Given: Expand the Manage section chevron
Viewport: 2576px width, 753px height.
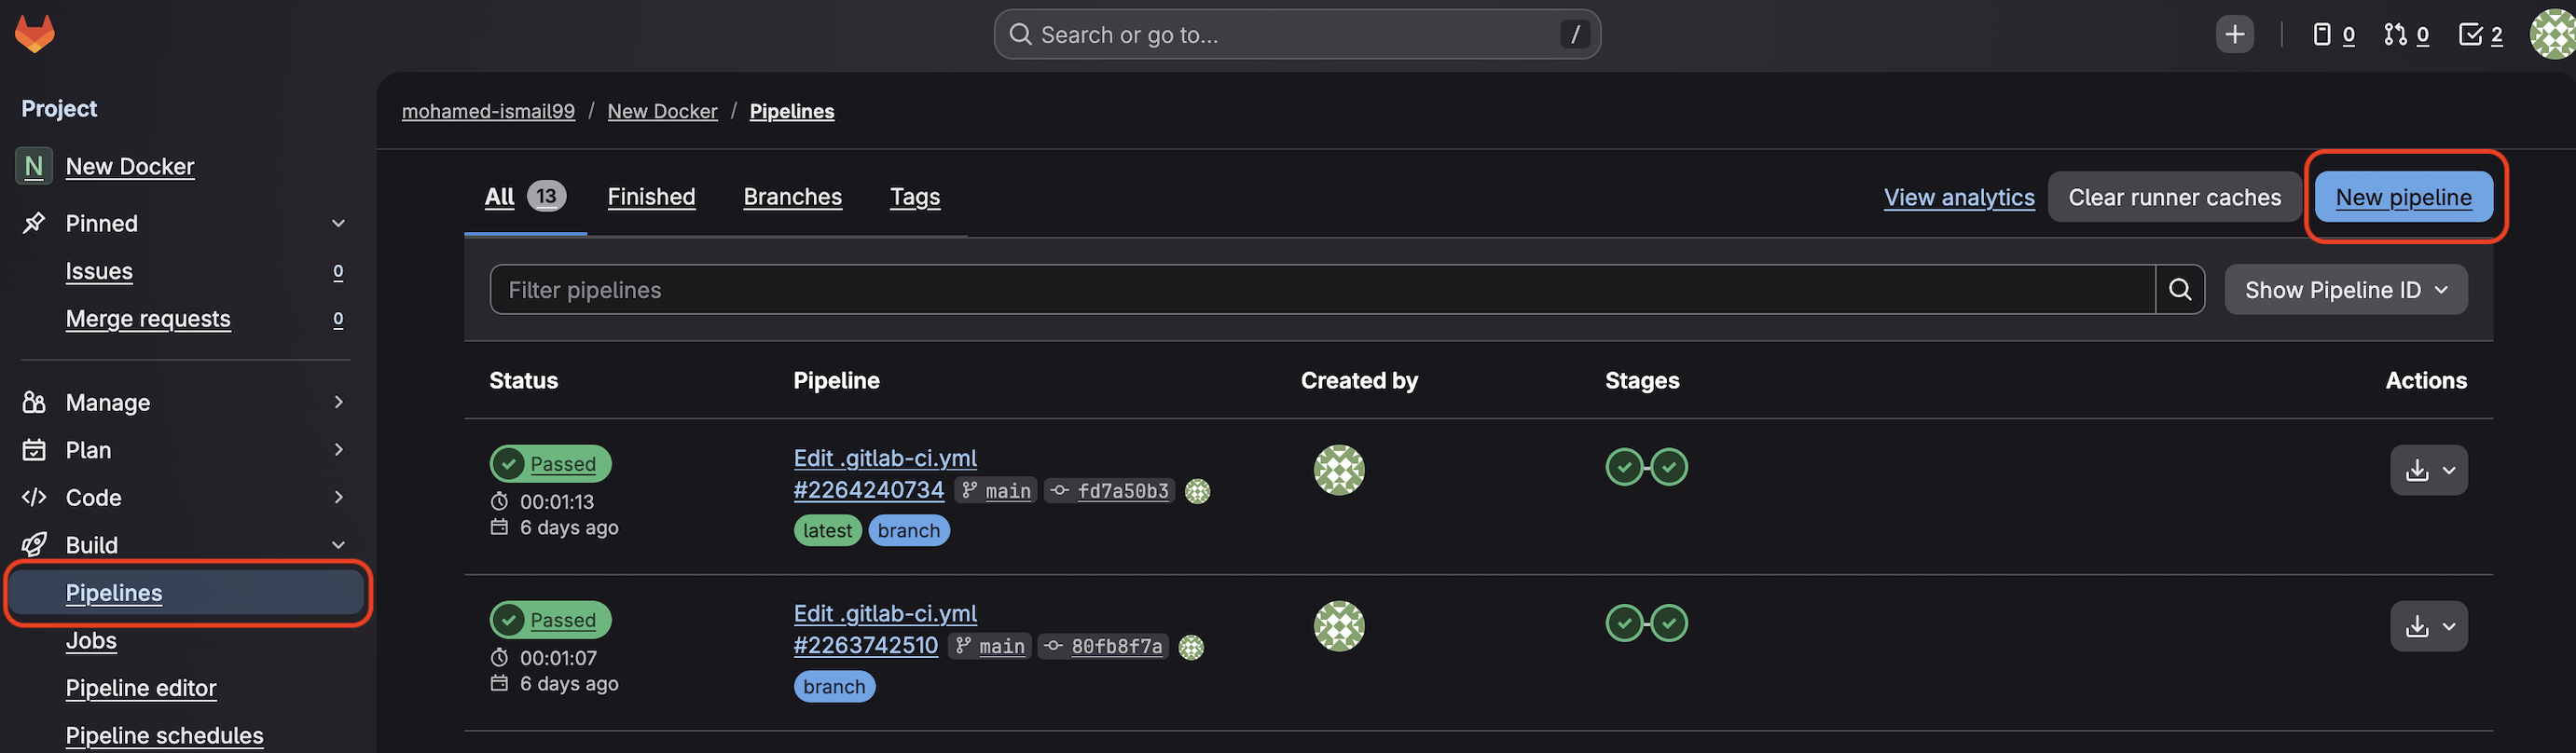Looking at the screenshot, I should (338, 402).
